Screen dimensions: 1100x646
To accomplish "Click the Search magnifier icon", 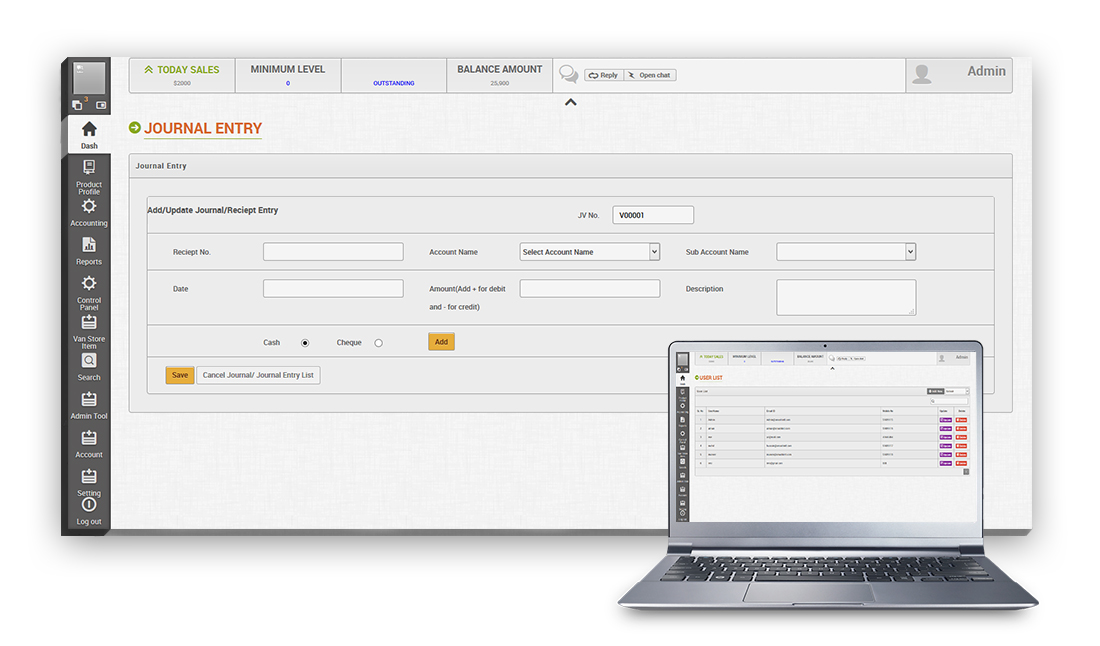I will pyautogui.click(x=89, y=361).
